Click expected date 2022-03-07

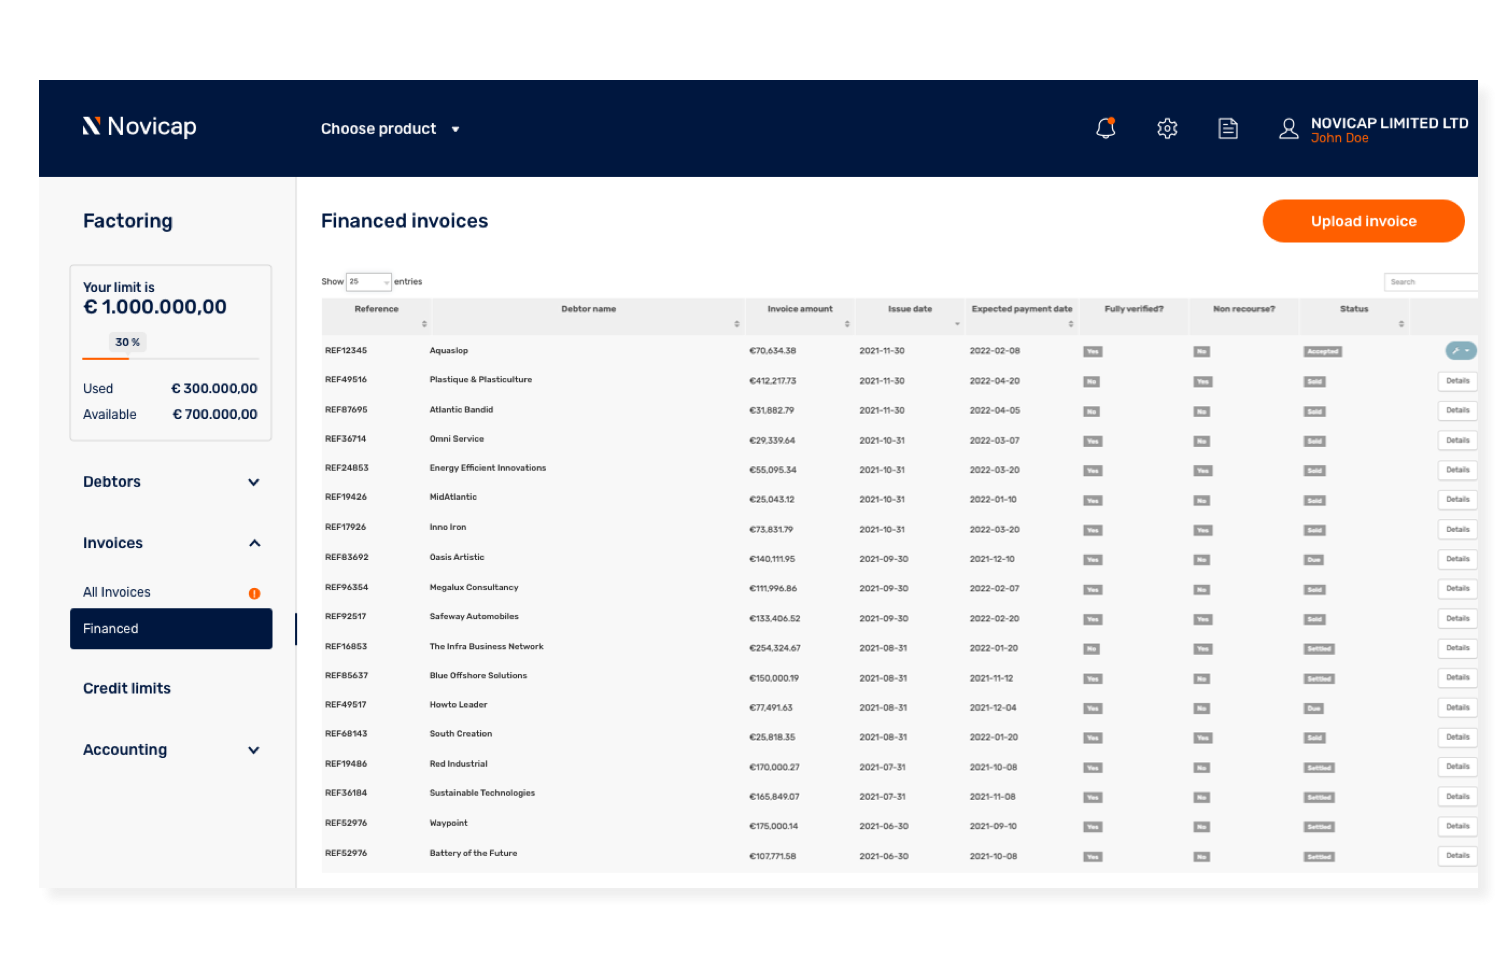[994, 441]
